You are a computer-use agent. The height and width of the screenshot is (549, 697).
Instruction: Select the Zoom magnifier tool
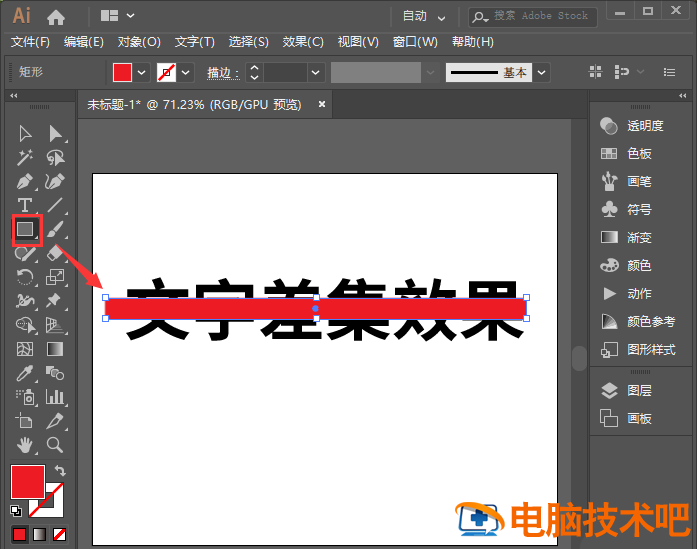pos(55,444)
